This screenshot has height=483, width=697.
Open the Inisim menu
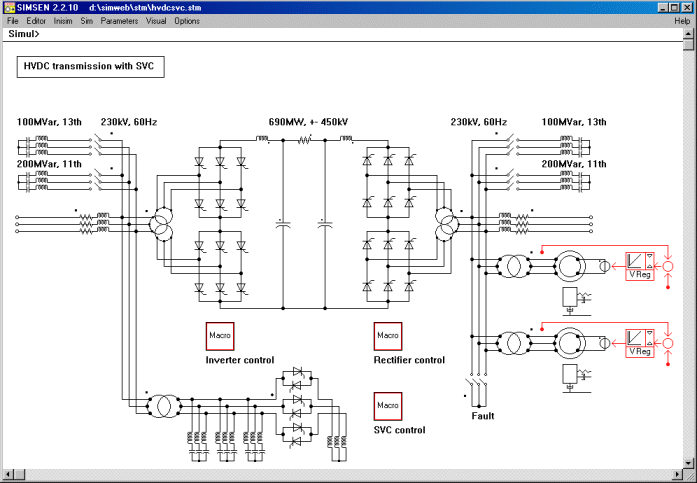tap(63, 21)
